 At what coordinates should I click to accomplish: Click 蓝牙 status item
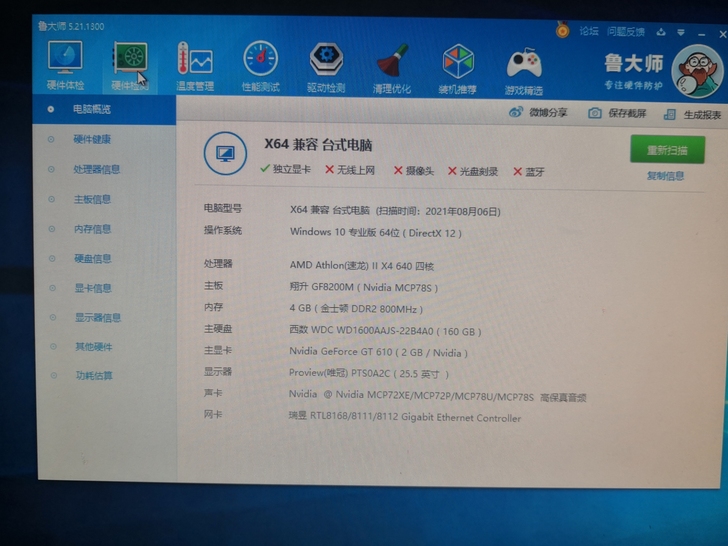[x=529, y=172]
